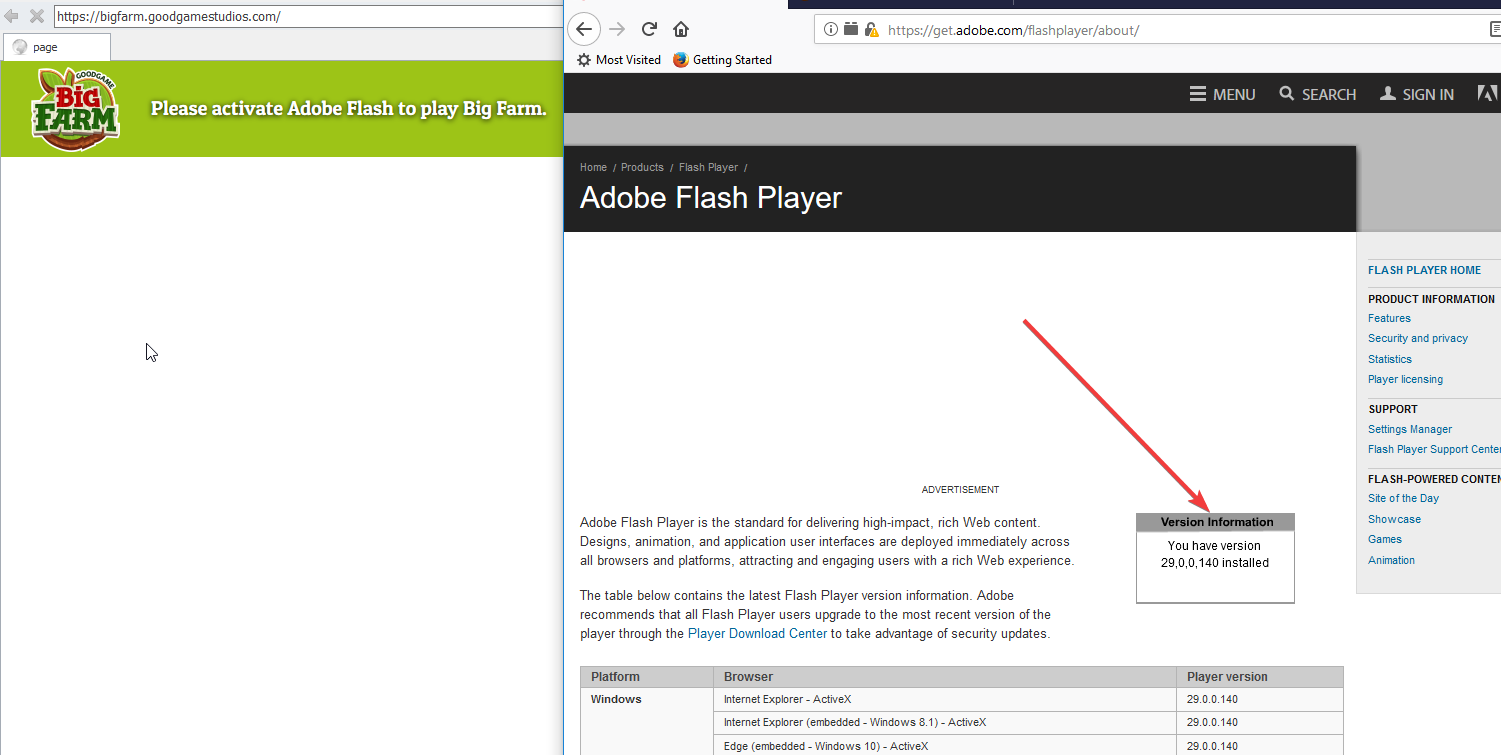Go to Firefox home page icon
This screenshot has width=1501, height=755.
pos(681,29)
